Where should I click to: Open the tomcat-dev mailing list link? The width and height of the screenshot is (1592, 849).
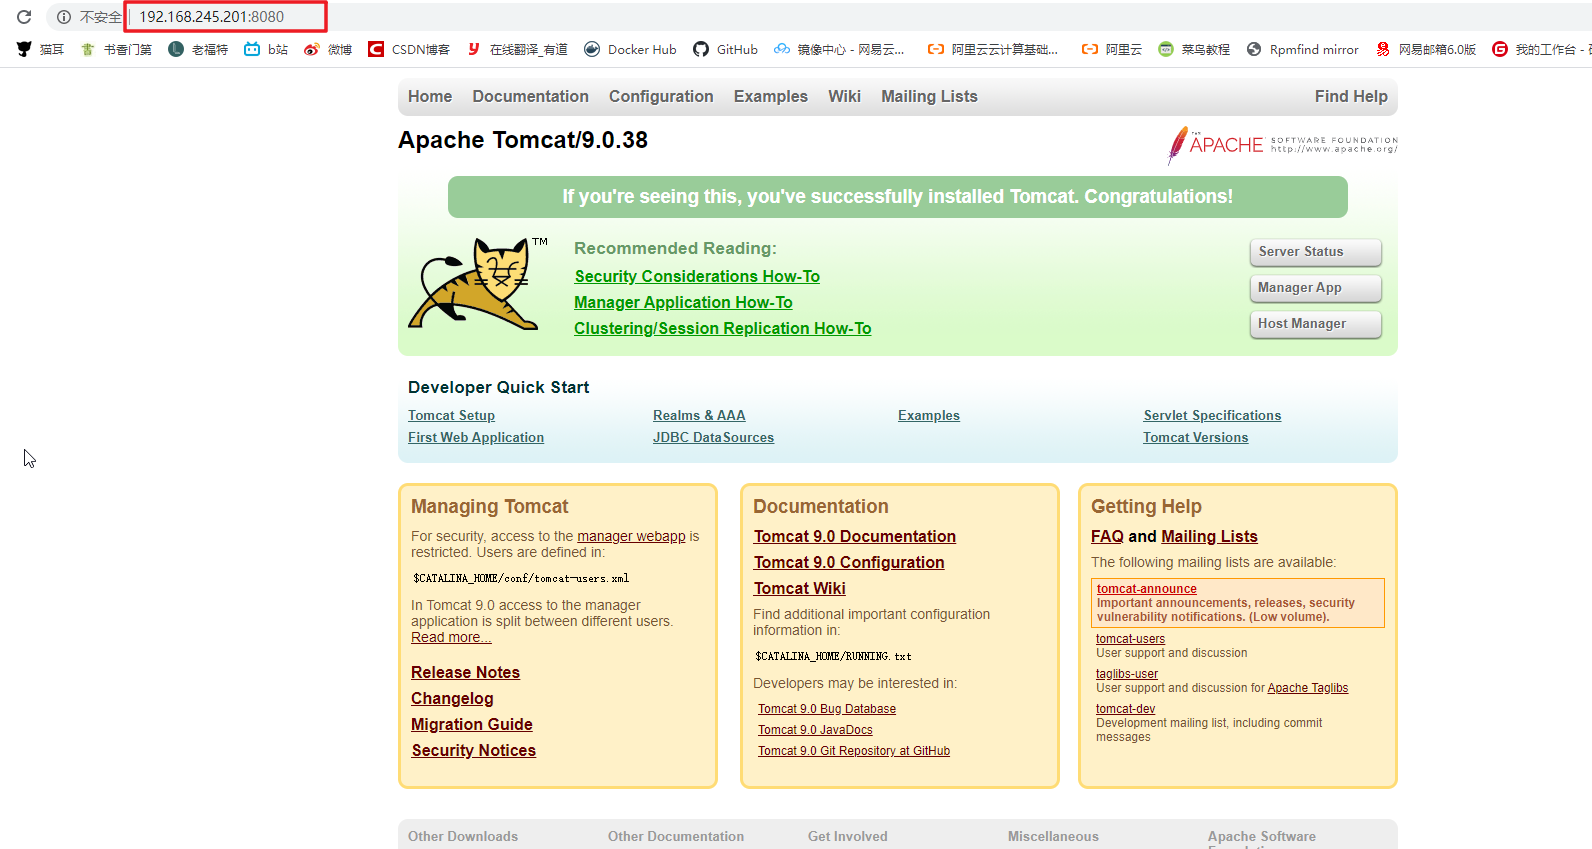click(1125, 709)
